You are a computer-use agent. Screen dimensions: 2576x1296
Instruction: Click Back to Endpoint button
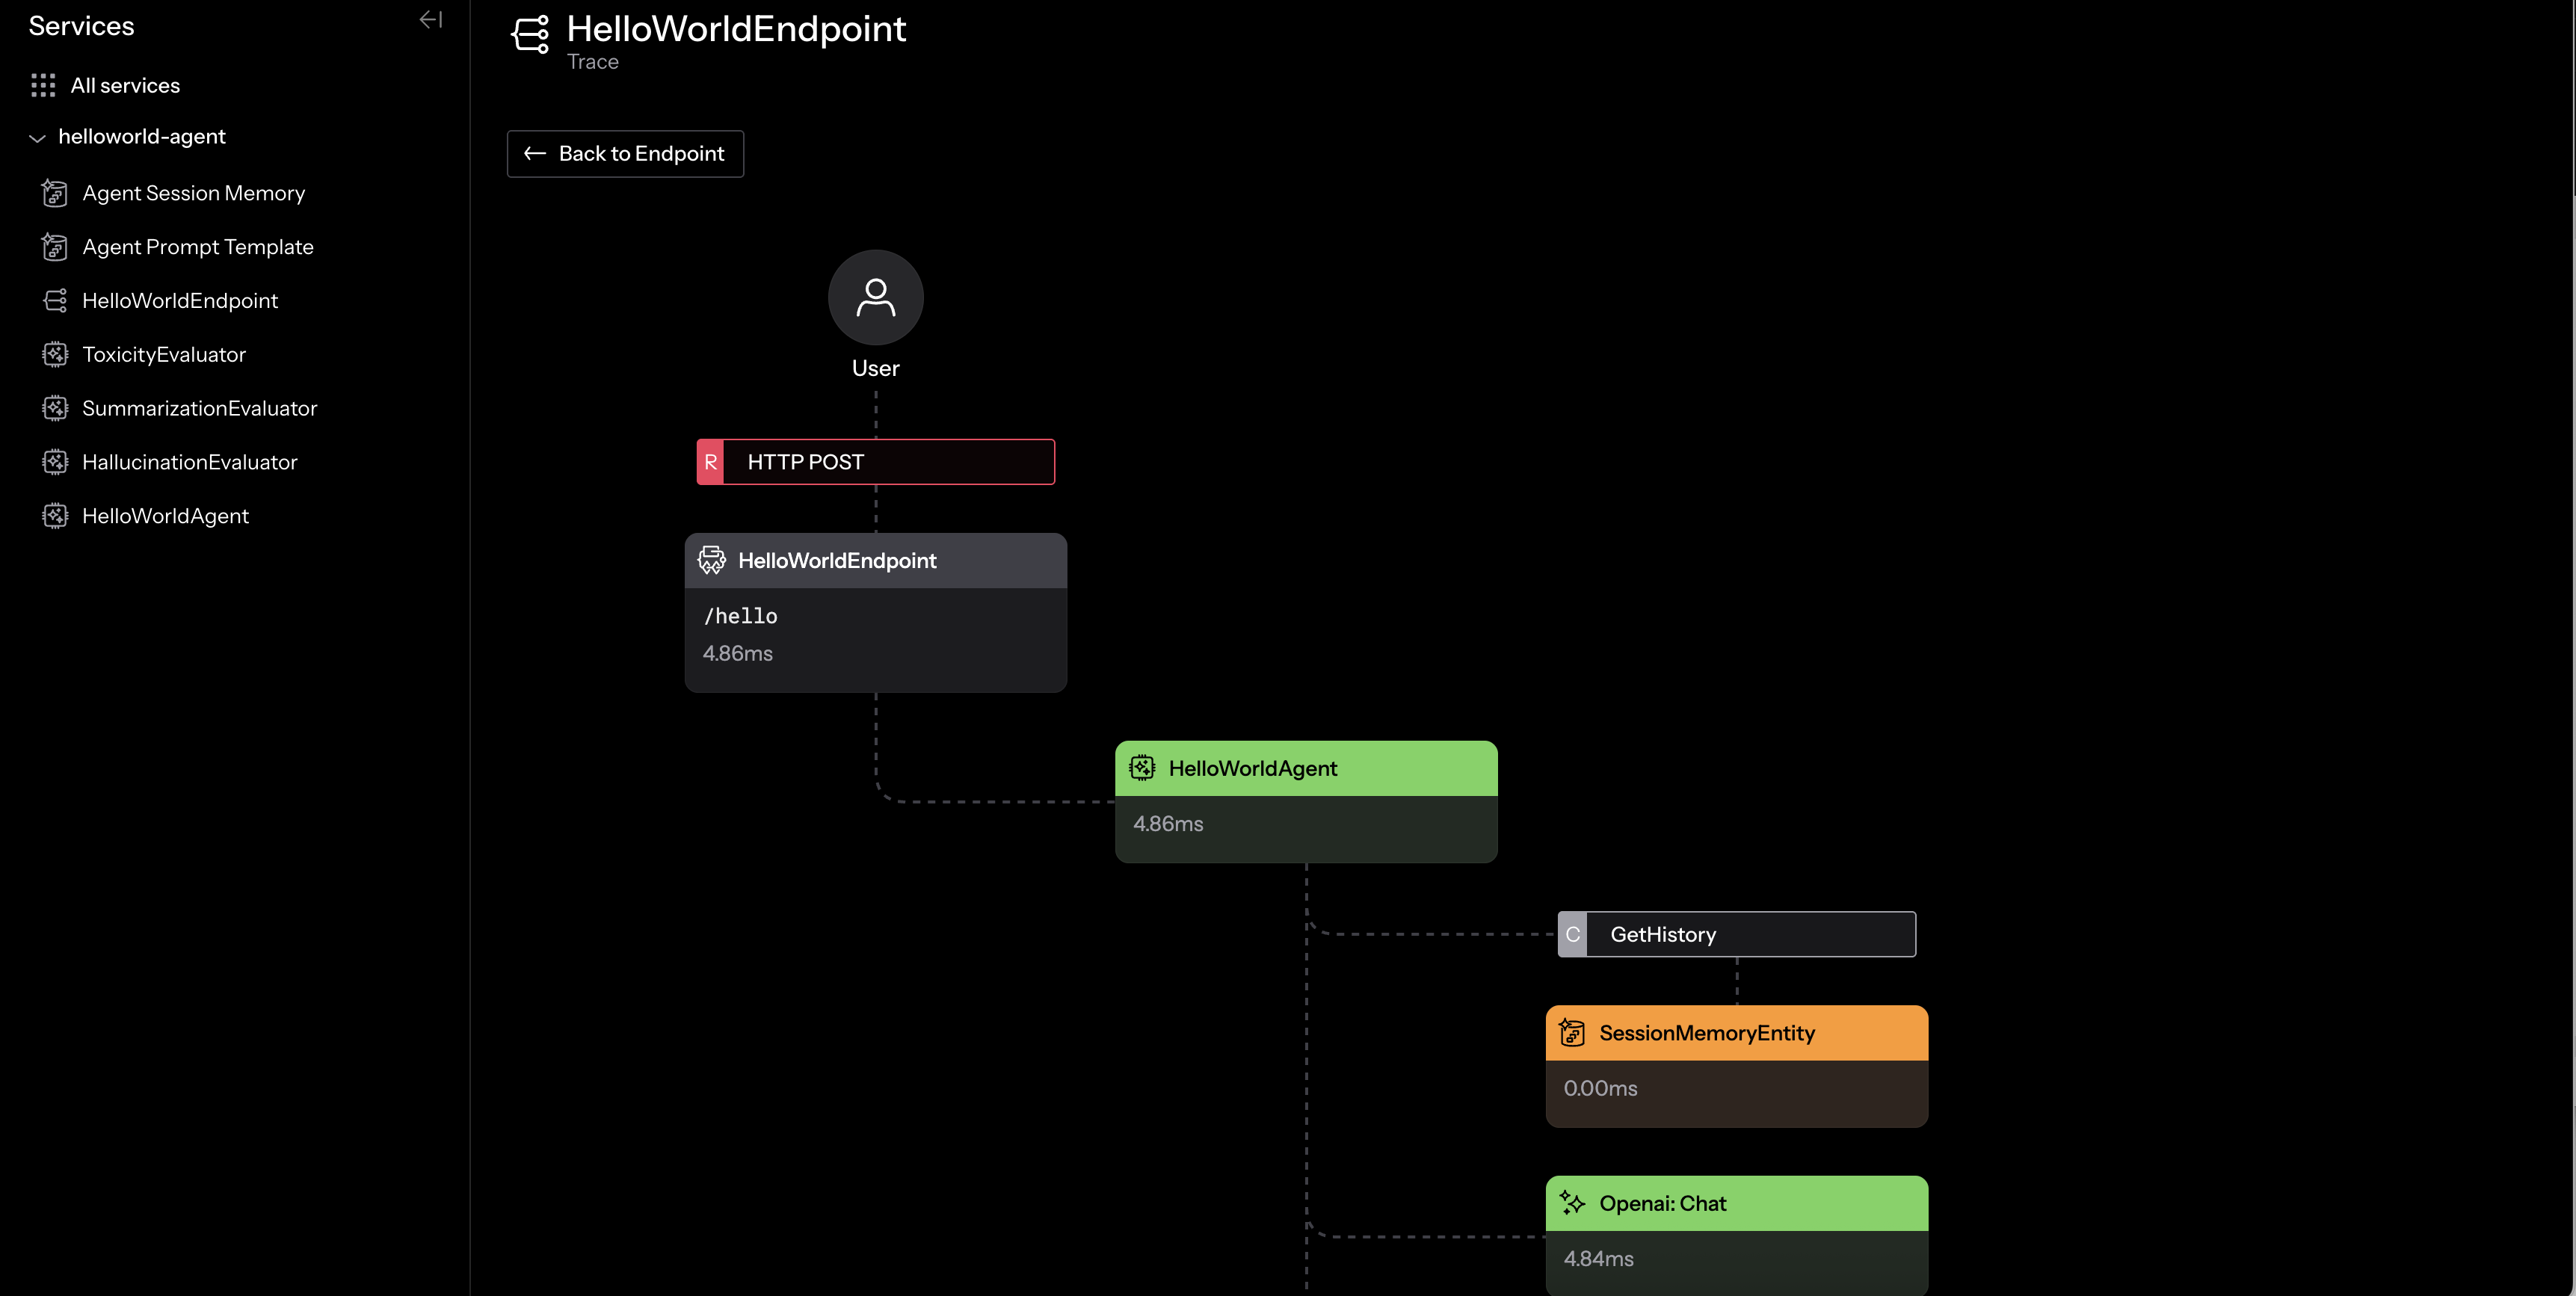pyautogui.click(x=625, y=154)
